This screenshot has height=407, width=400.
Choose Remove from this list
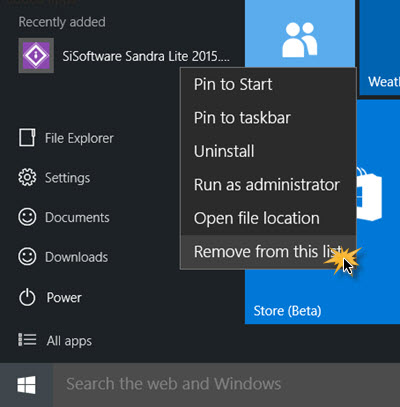point(268,252)
